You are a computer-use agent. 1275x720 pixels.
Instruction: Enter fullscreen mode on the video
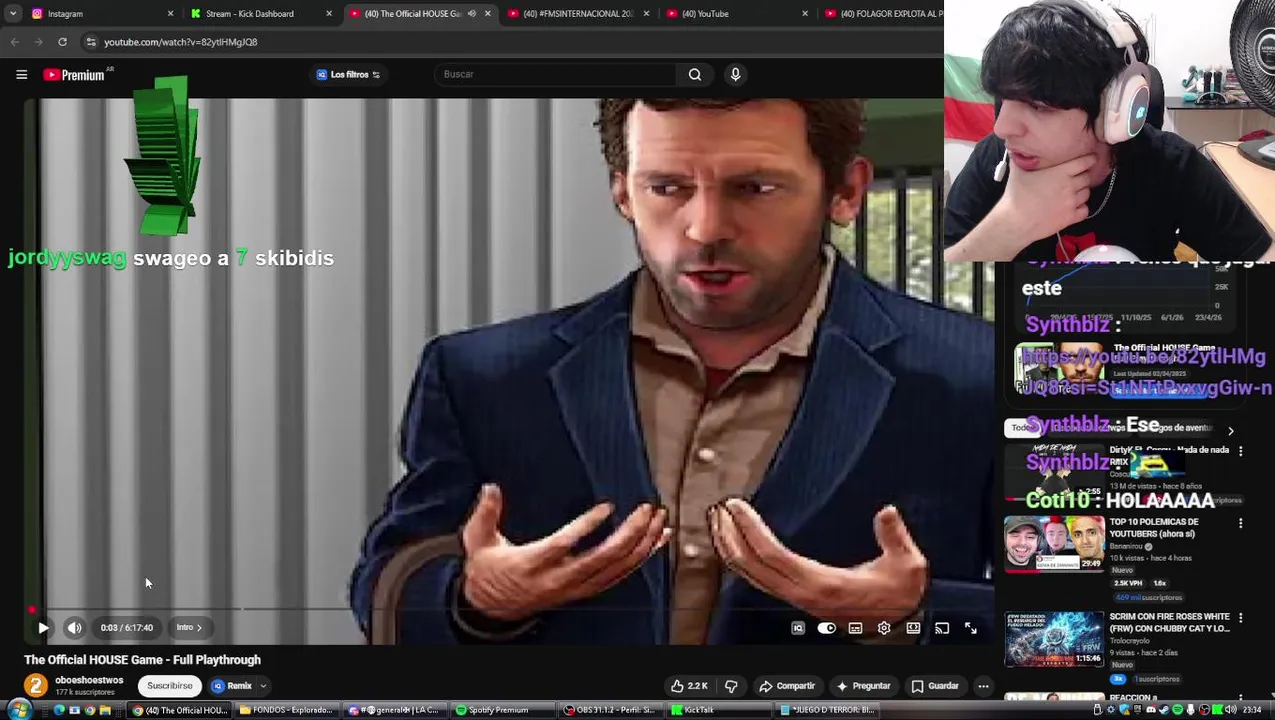[971, 628]
